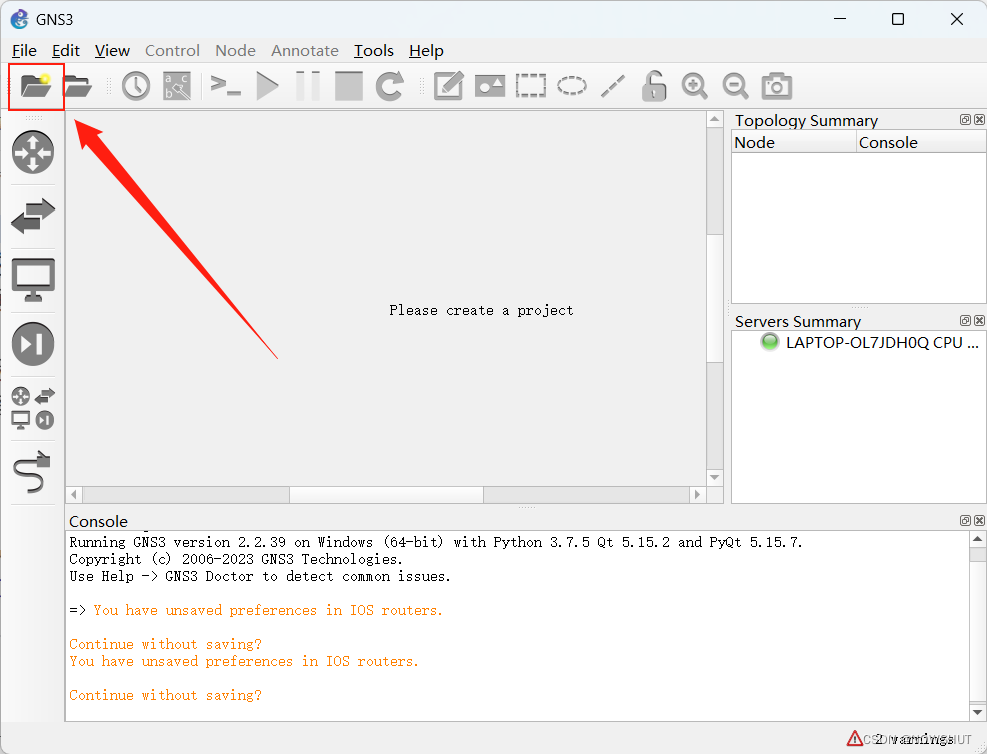
Task: Close the Topology Summary panel
Action: click(979, 120)
